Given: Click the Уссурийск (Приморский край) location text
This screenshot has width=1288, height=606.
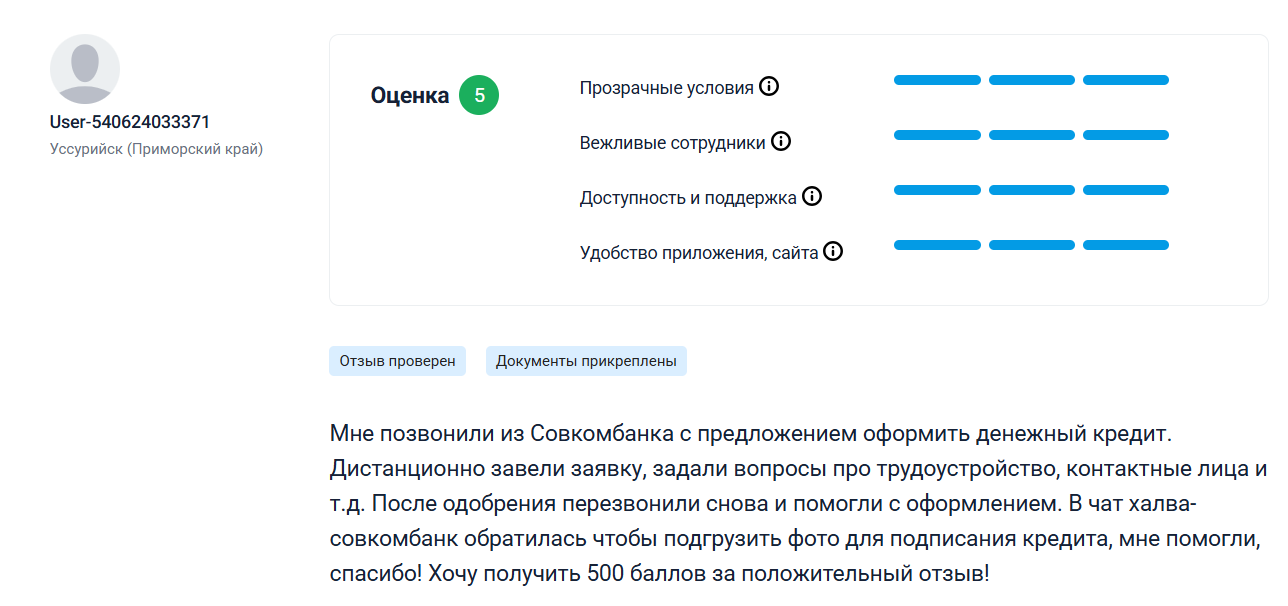Looking at the screenshot, I should point(156,150).
